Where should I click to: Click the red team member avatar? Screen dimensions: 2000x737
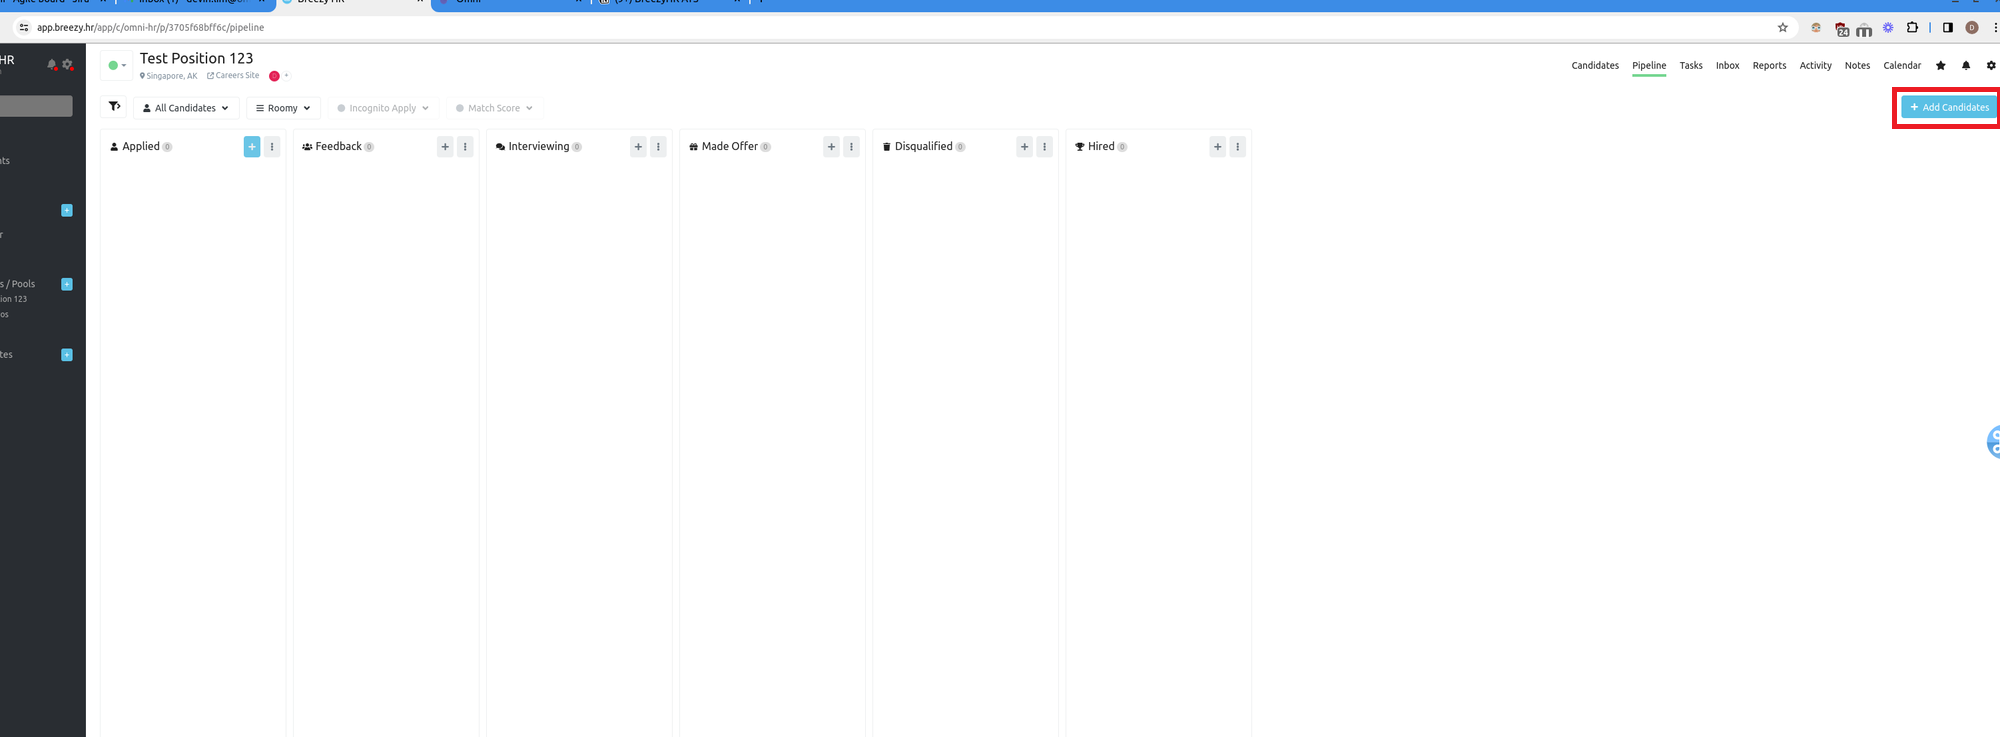(x=274, y=76)
